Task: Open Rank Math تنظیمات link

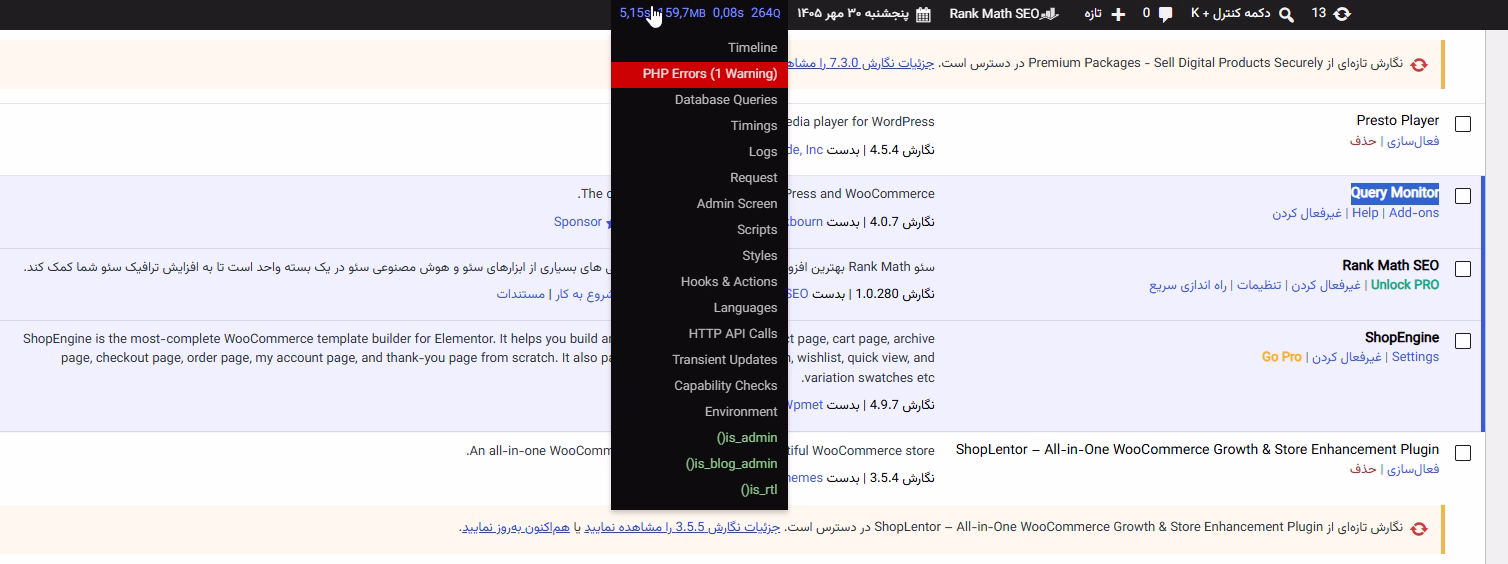Action: (1259, 285)
